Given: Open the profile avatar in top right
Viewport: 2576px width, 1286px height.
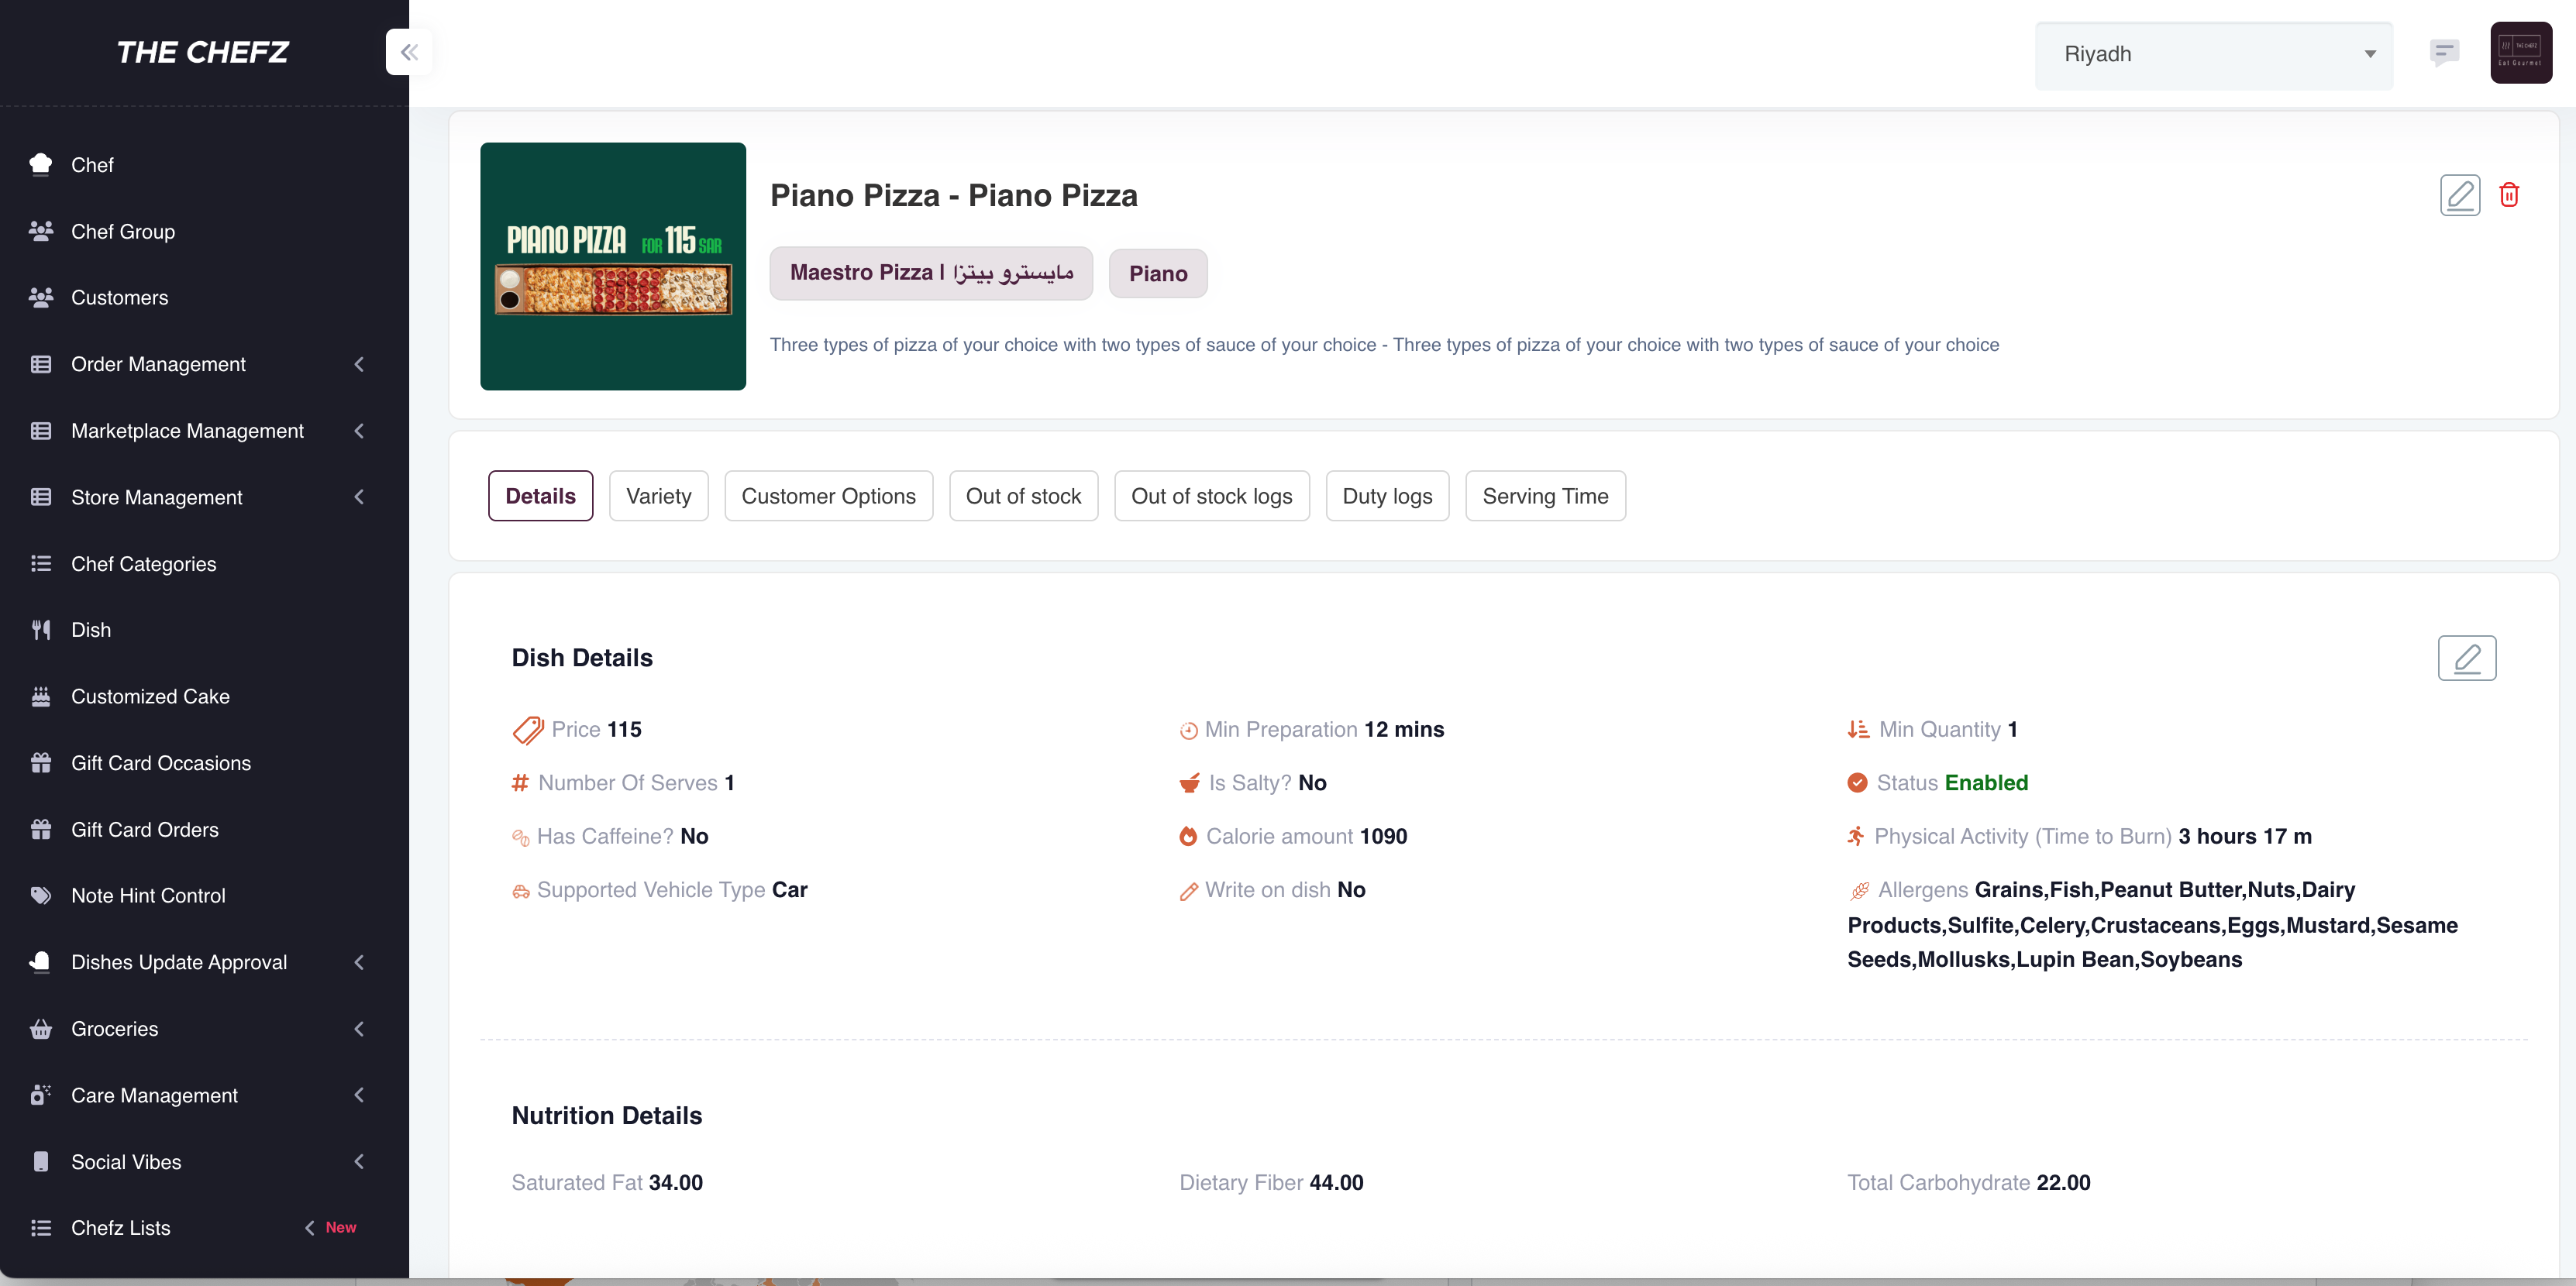Looking at the screenshot, I should point(2521,52).
